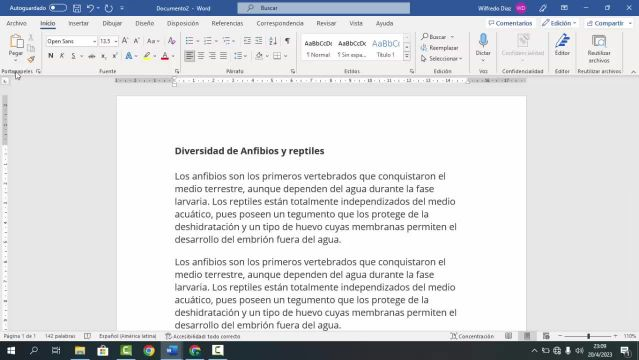639x360 pixels.
Task: Open the Referencias tab
Action: (x=227, y=23)
